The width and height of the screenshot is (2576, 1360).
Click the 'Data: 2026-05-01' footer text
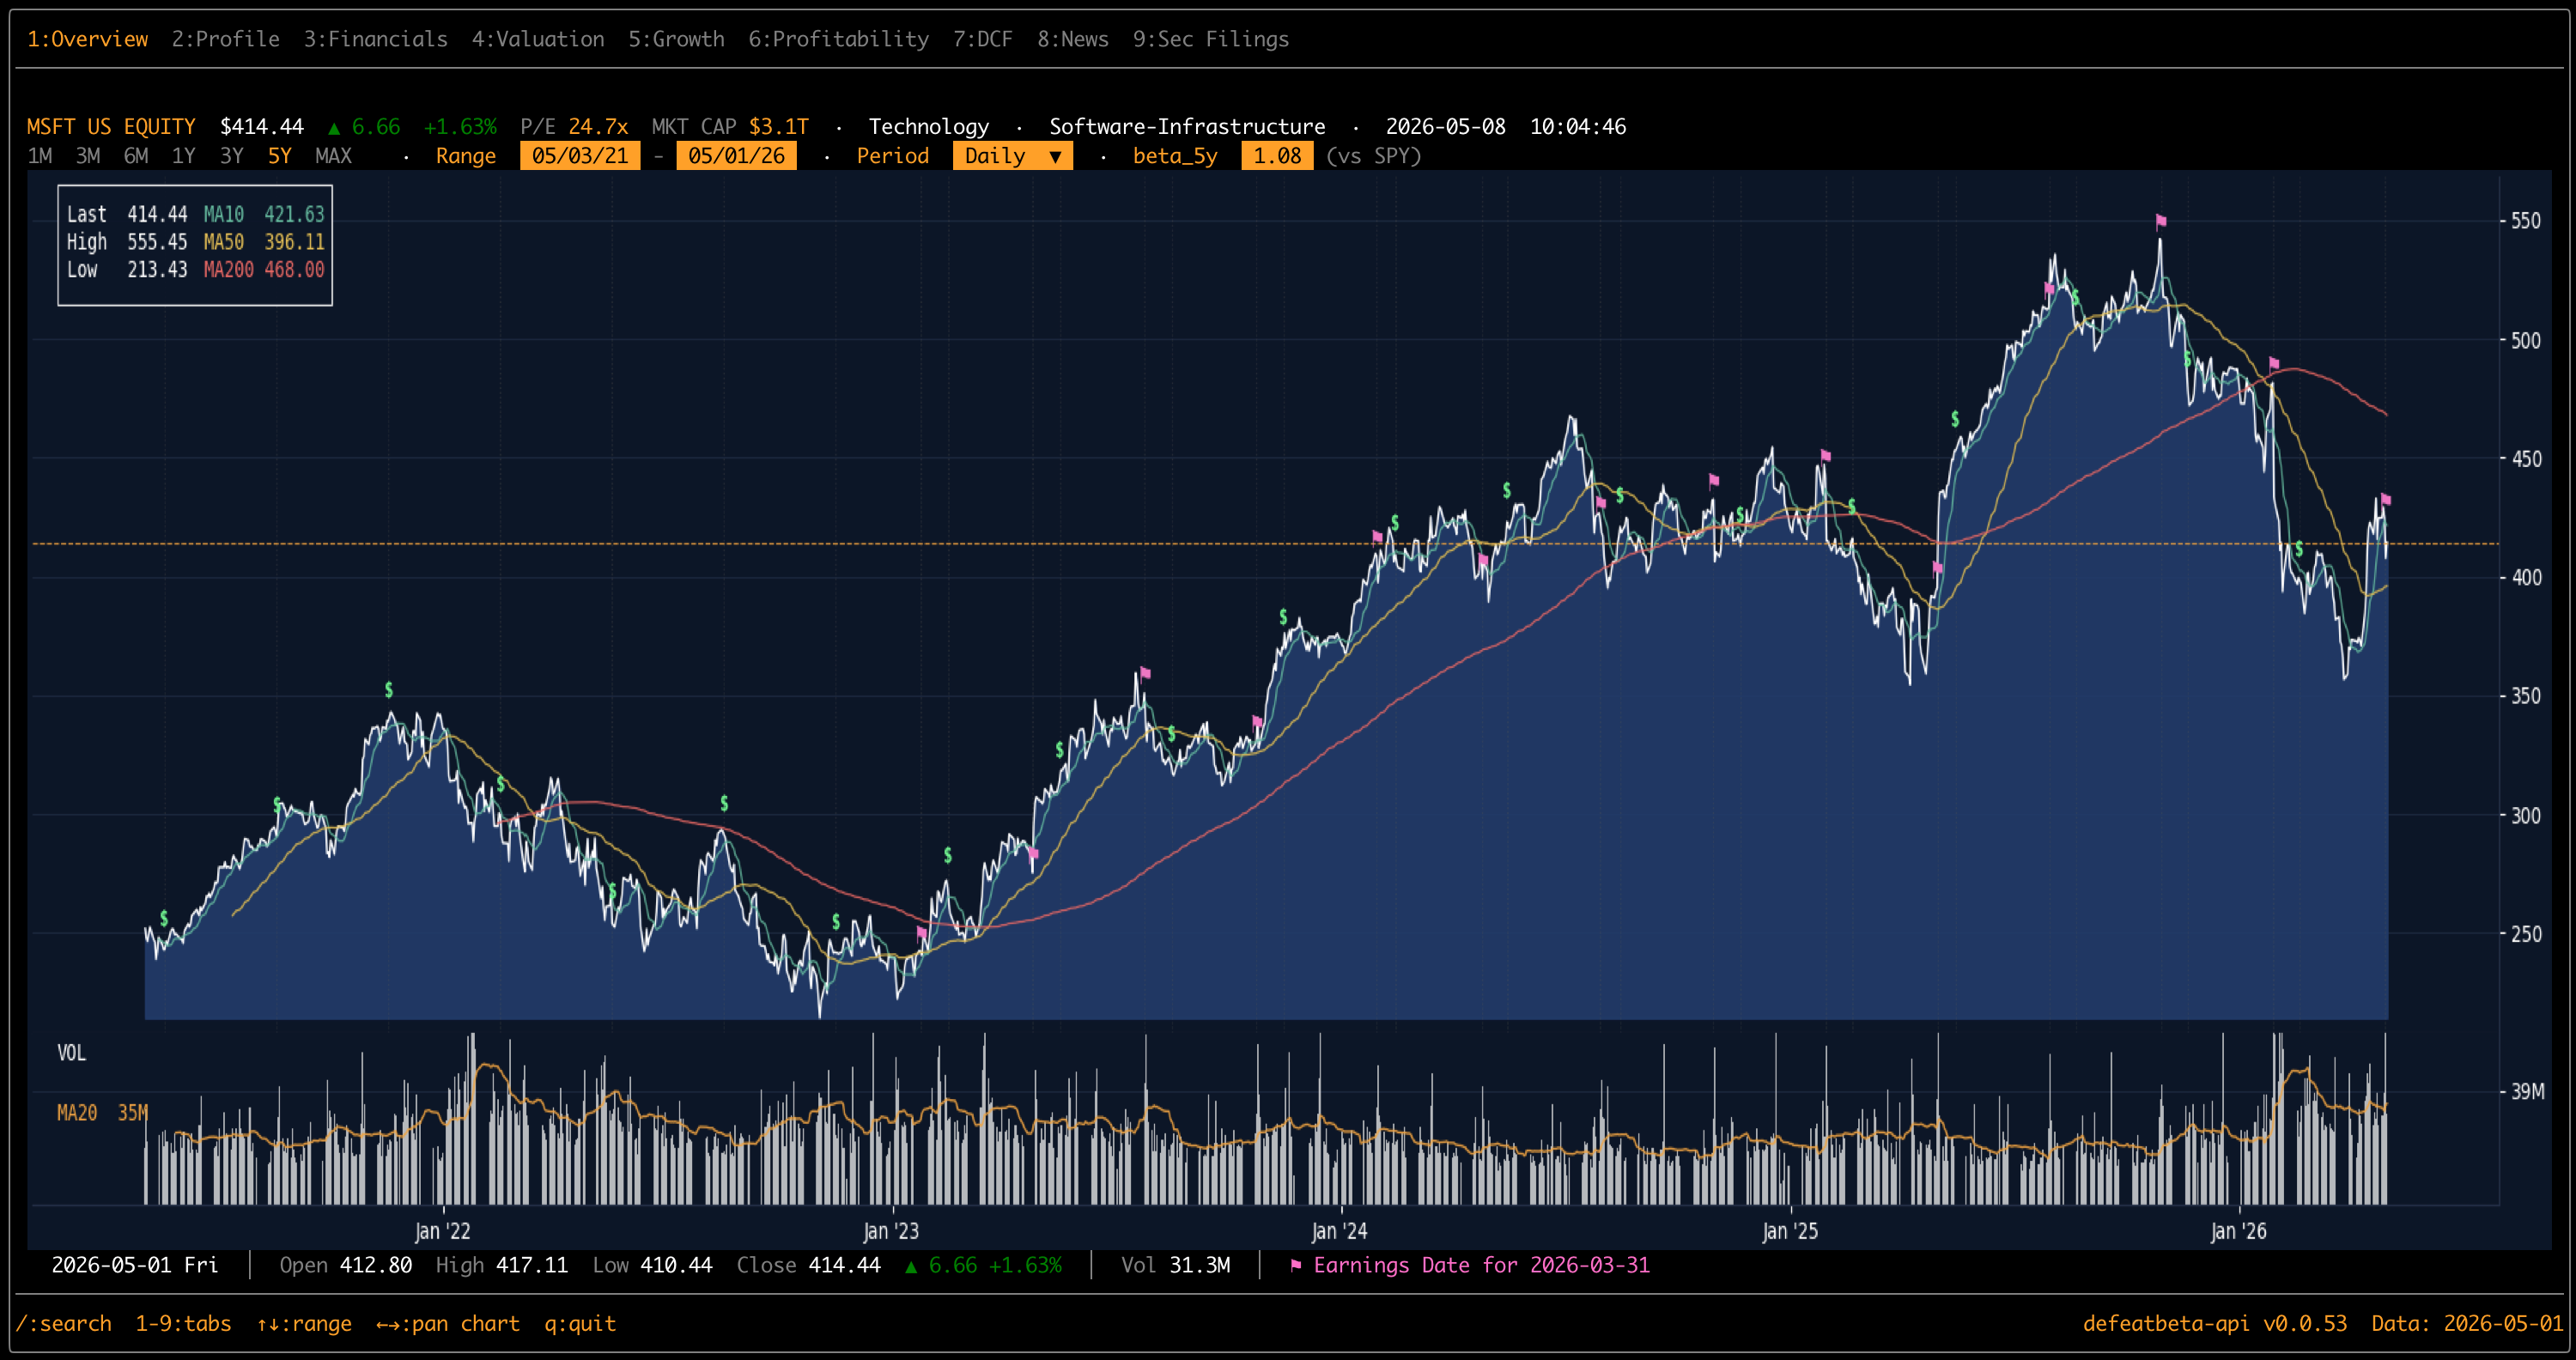coord(2468,1323)
